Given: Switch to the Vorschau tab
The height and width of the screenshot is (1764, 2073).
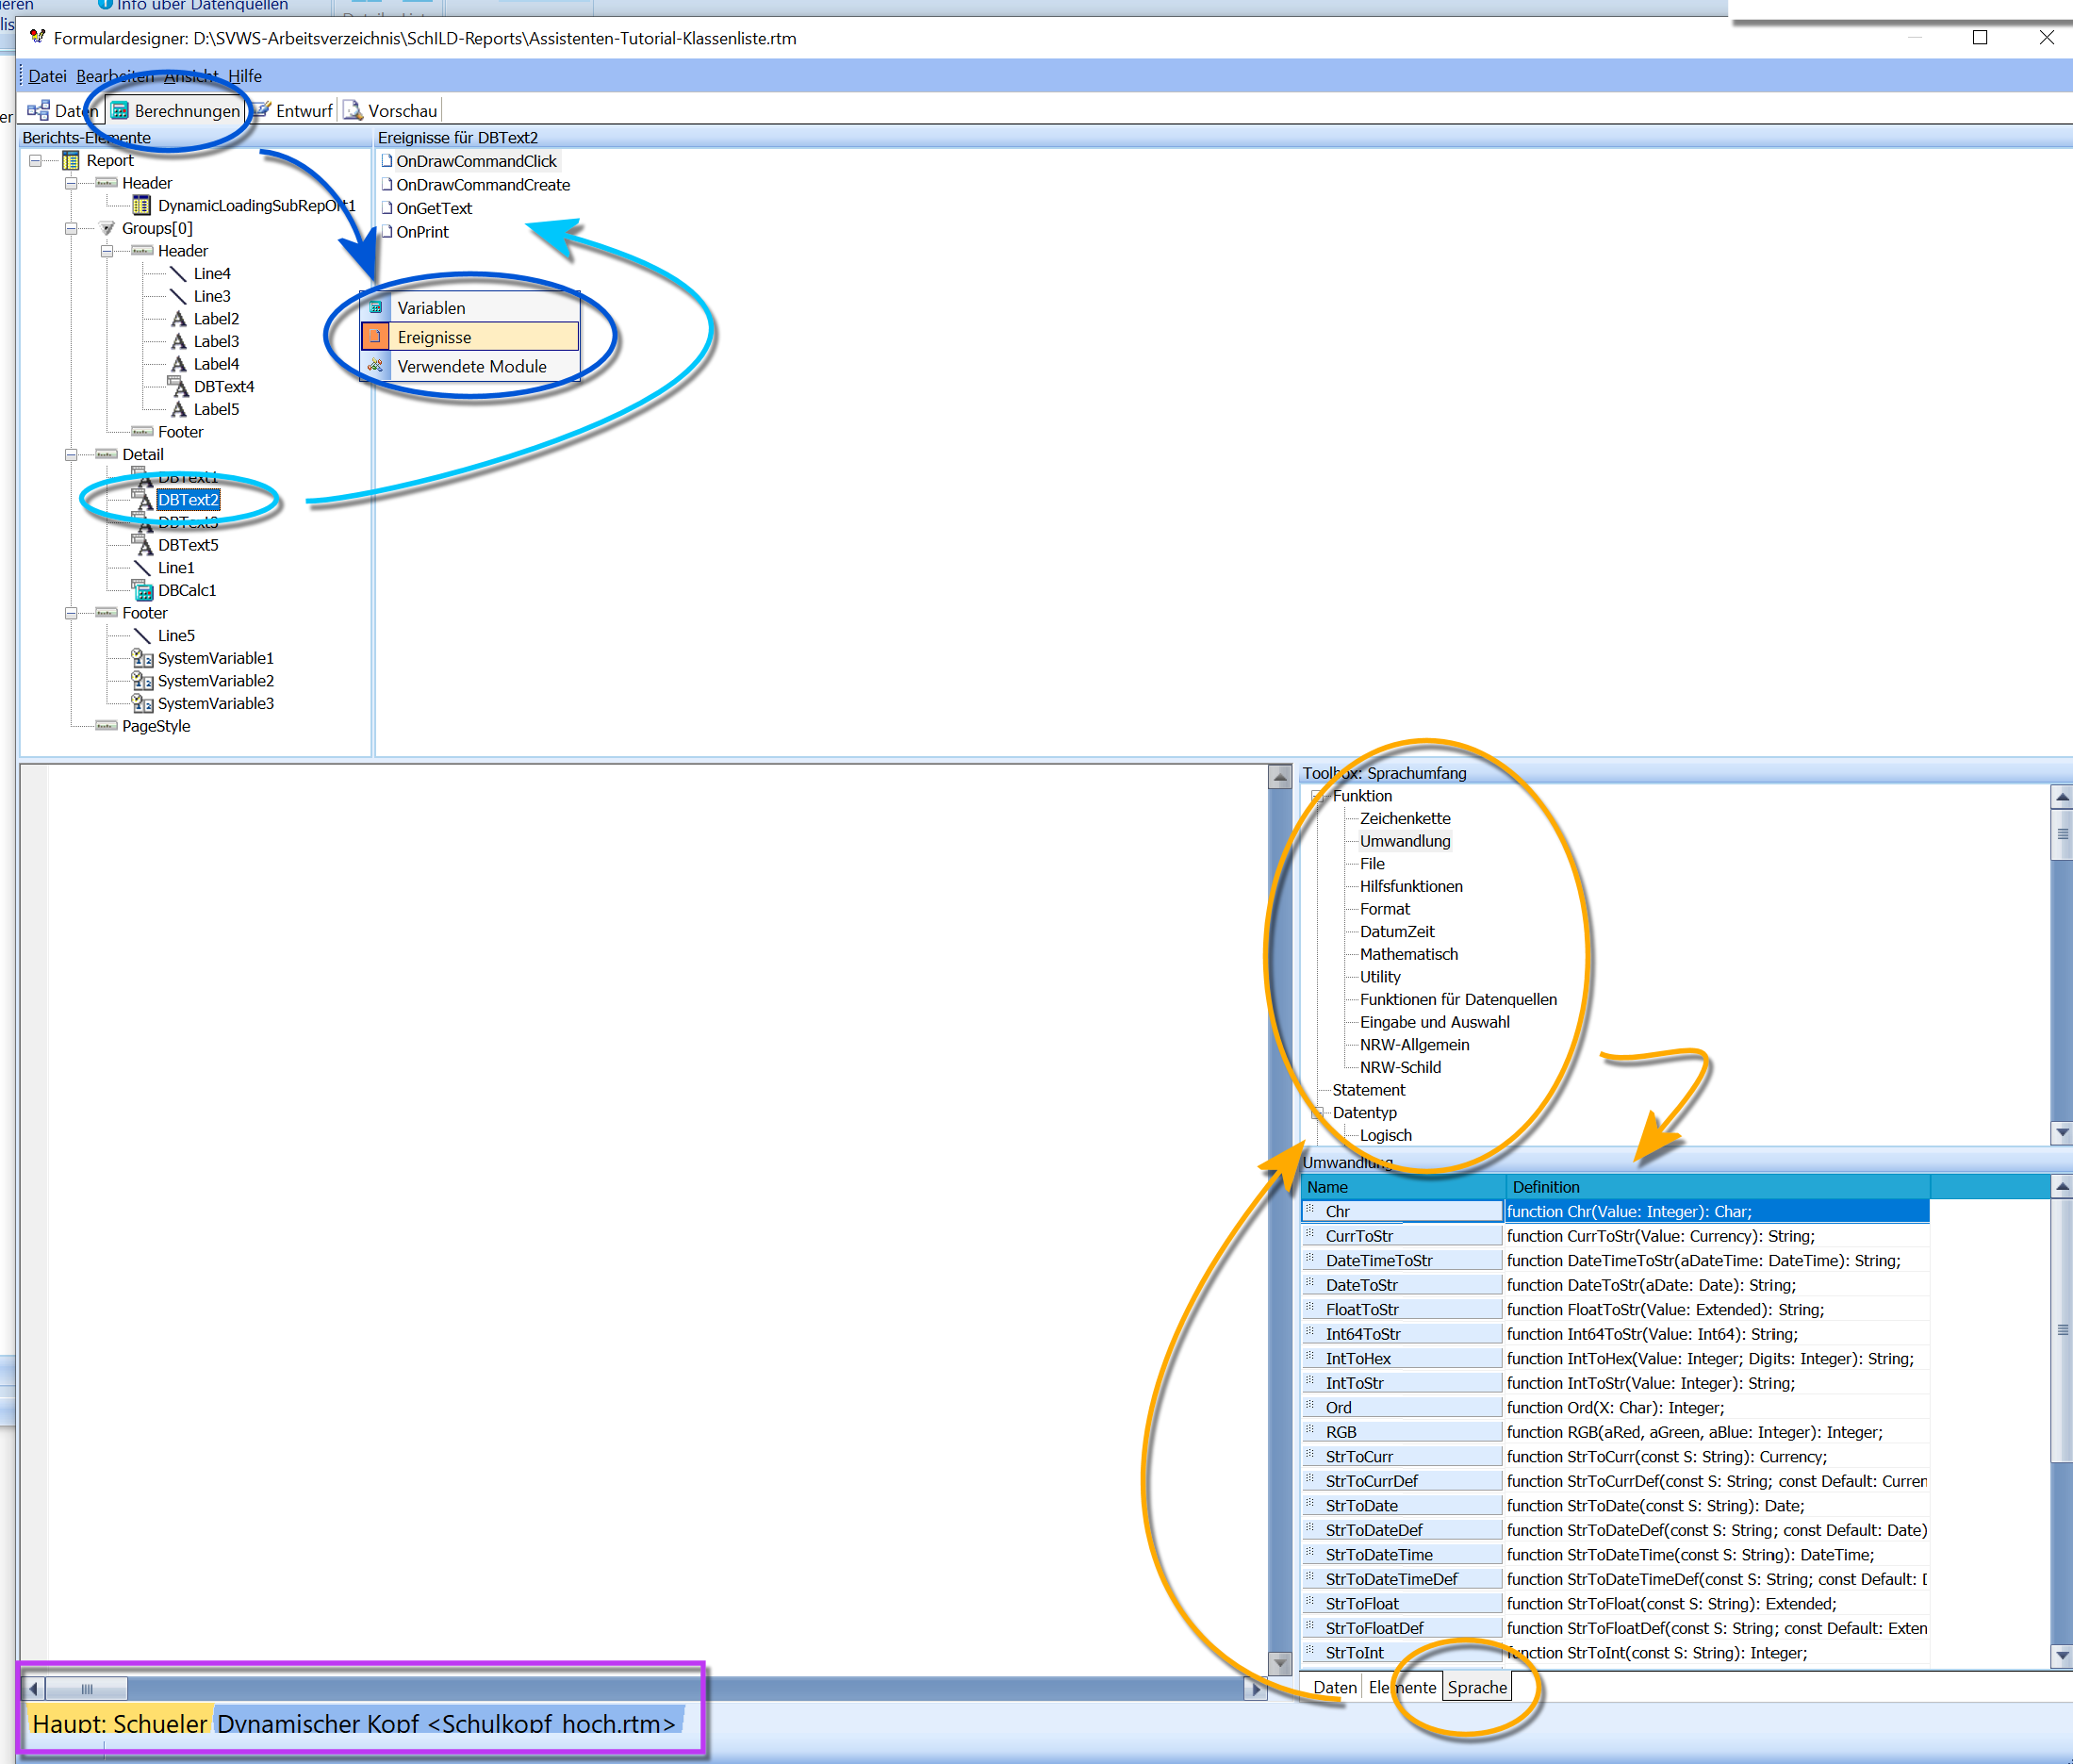Looking at the screenshot, I should click(x=391, y=110).
